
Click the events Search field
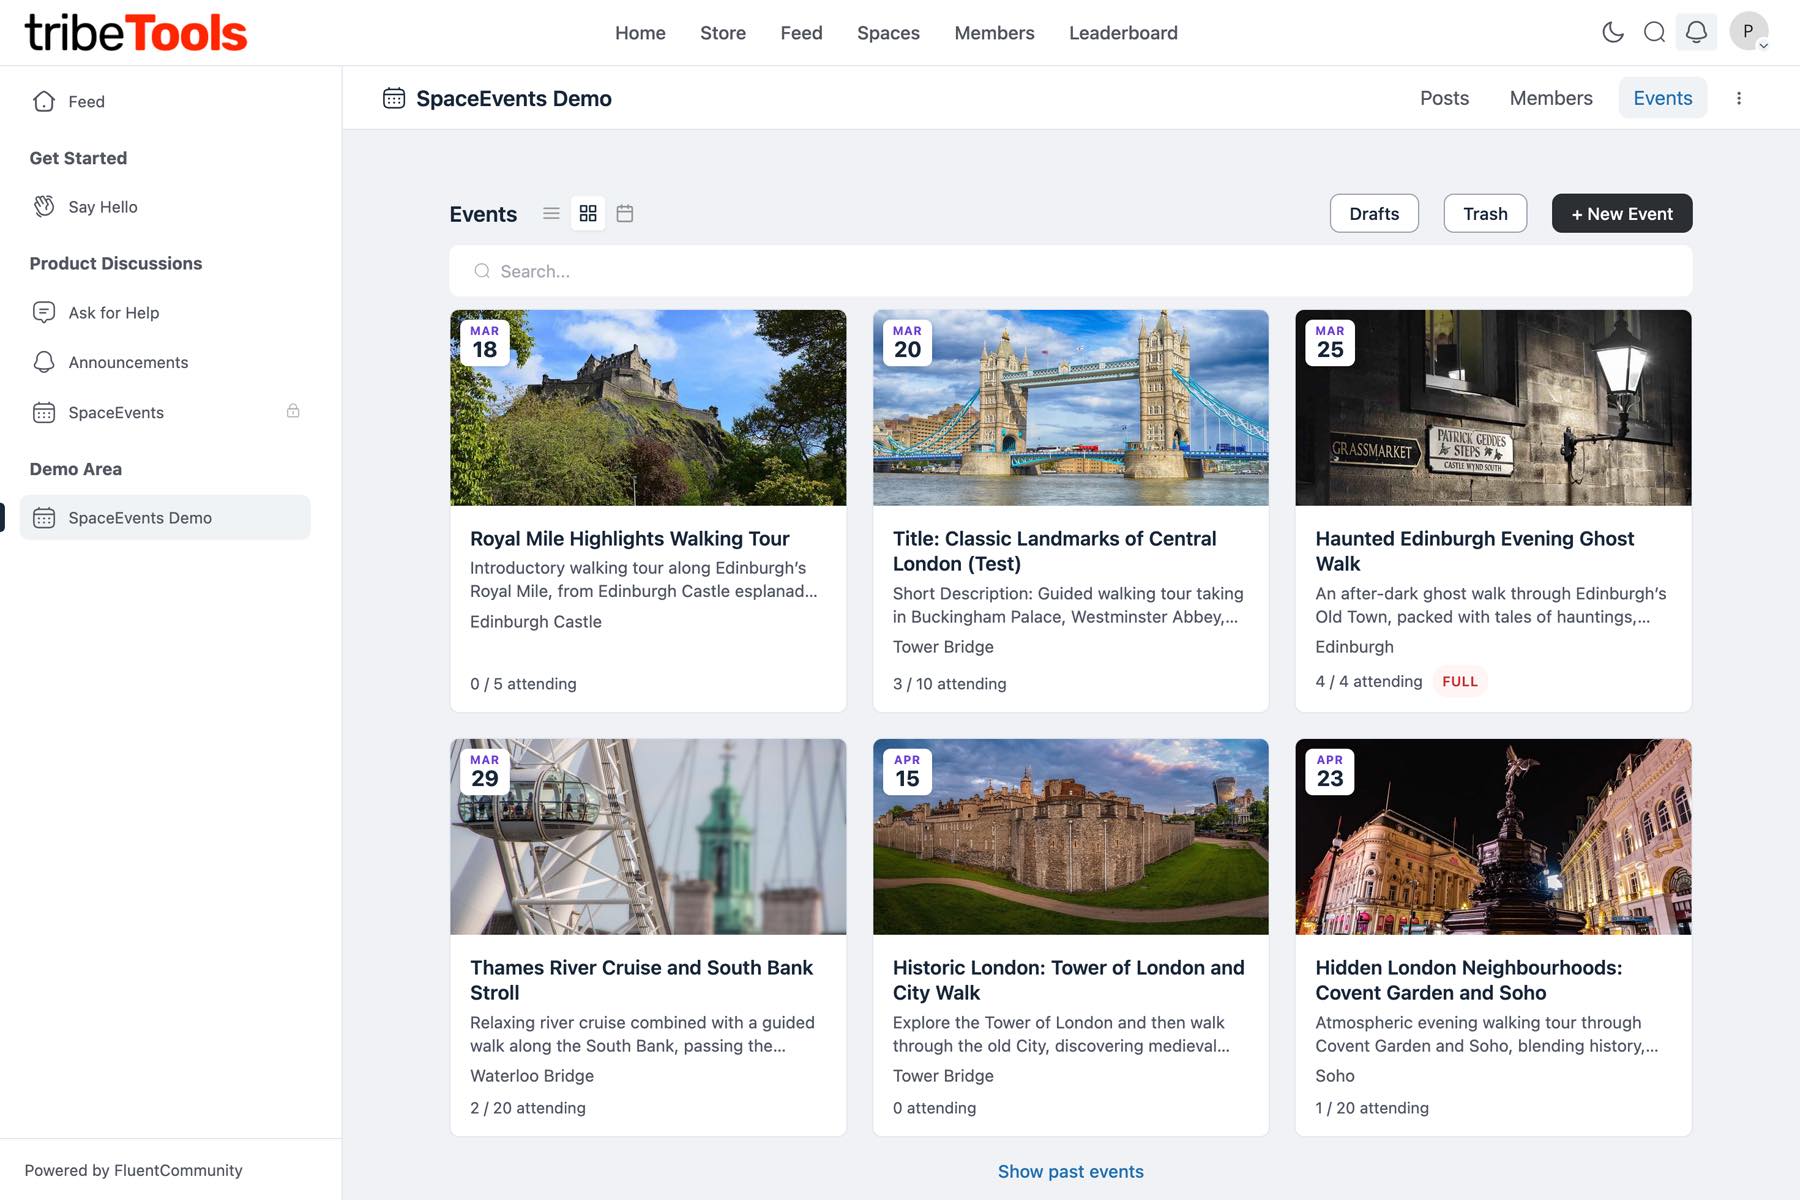1070,271
